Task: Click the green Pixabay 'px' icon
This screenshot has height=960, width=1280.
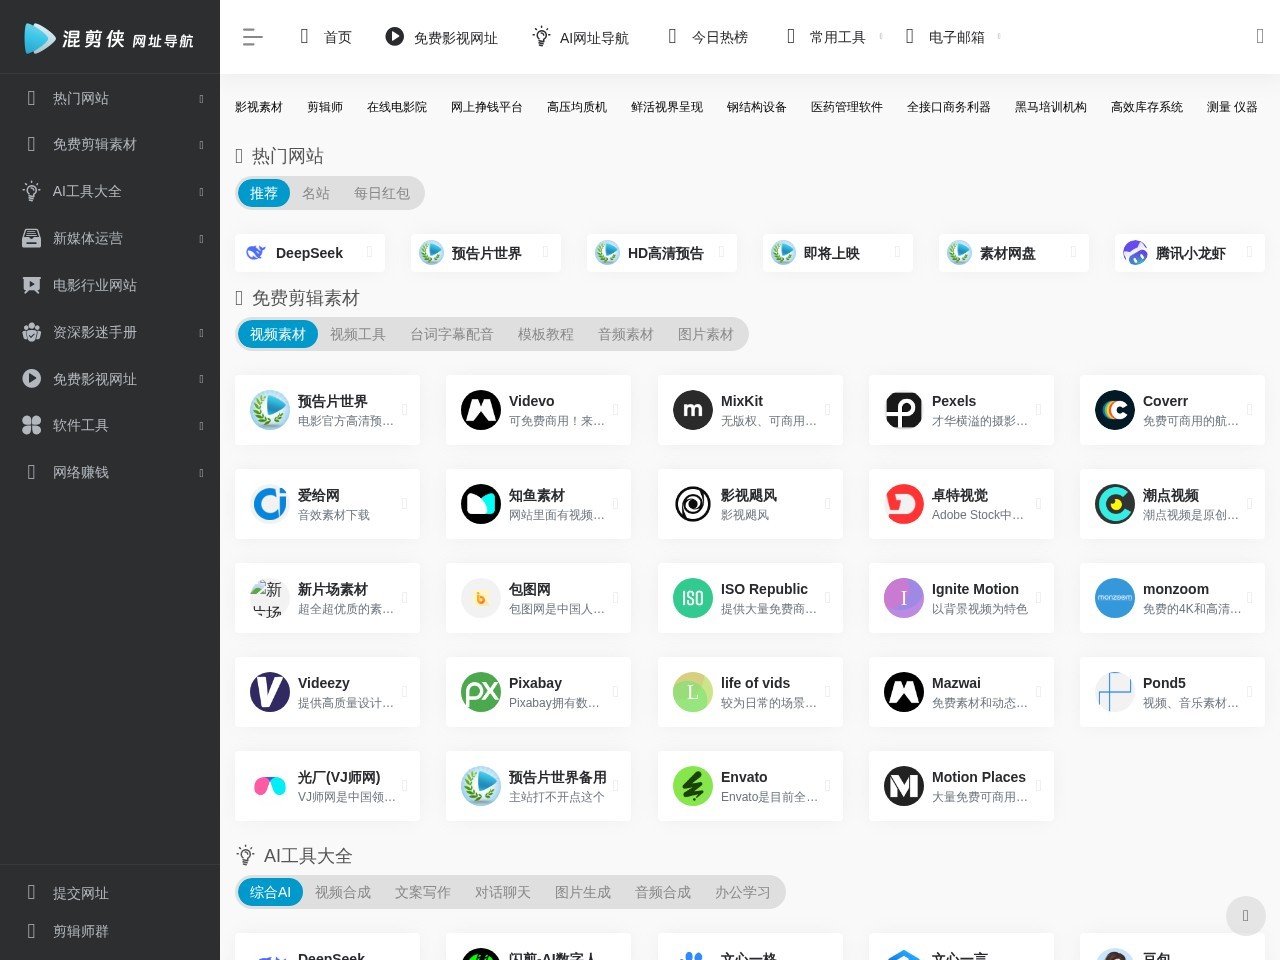Action: [481, 692]
